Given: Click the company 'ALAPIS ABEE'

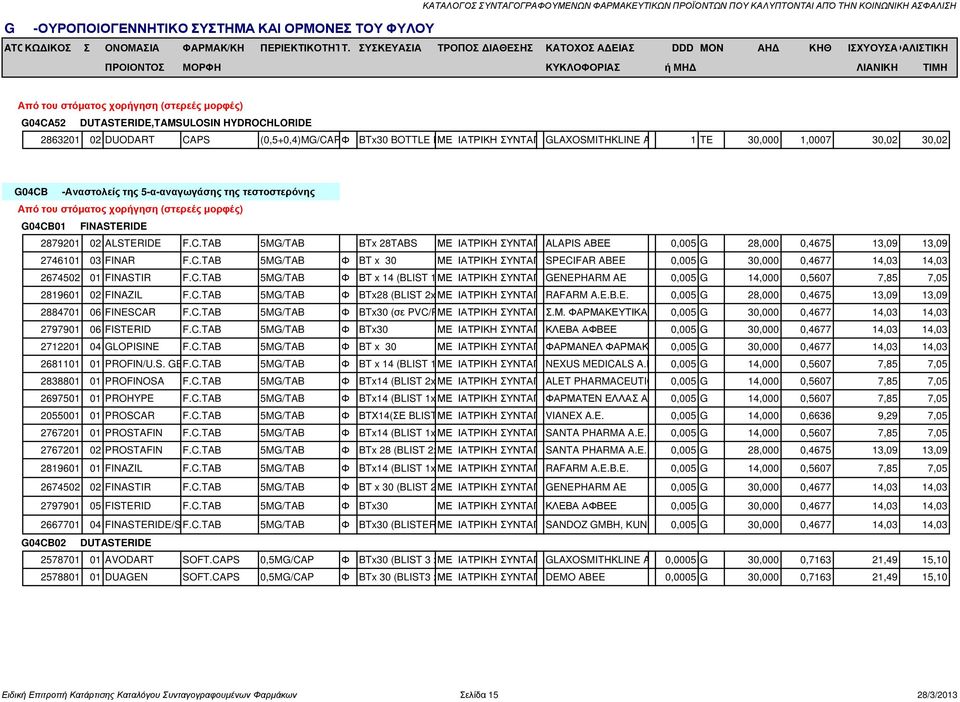Looking at the screenshot, I should [577, 244].
